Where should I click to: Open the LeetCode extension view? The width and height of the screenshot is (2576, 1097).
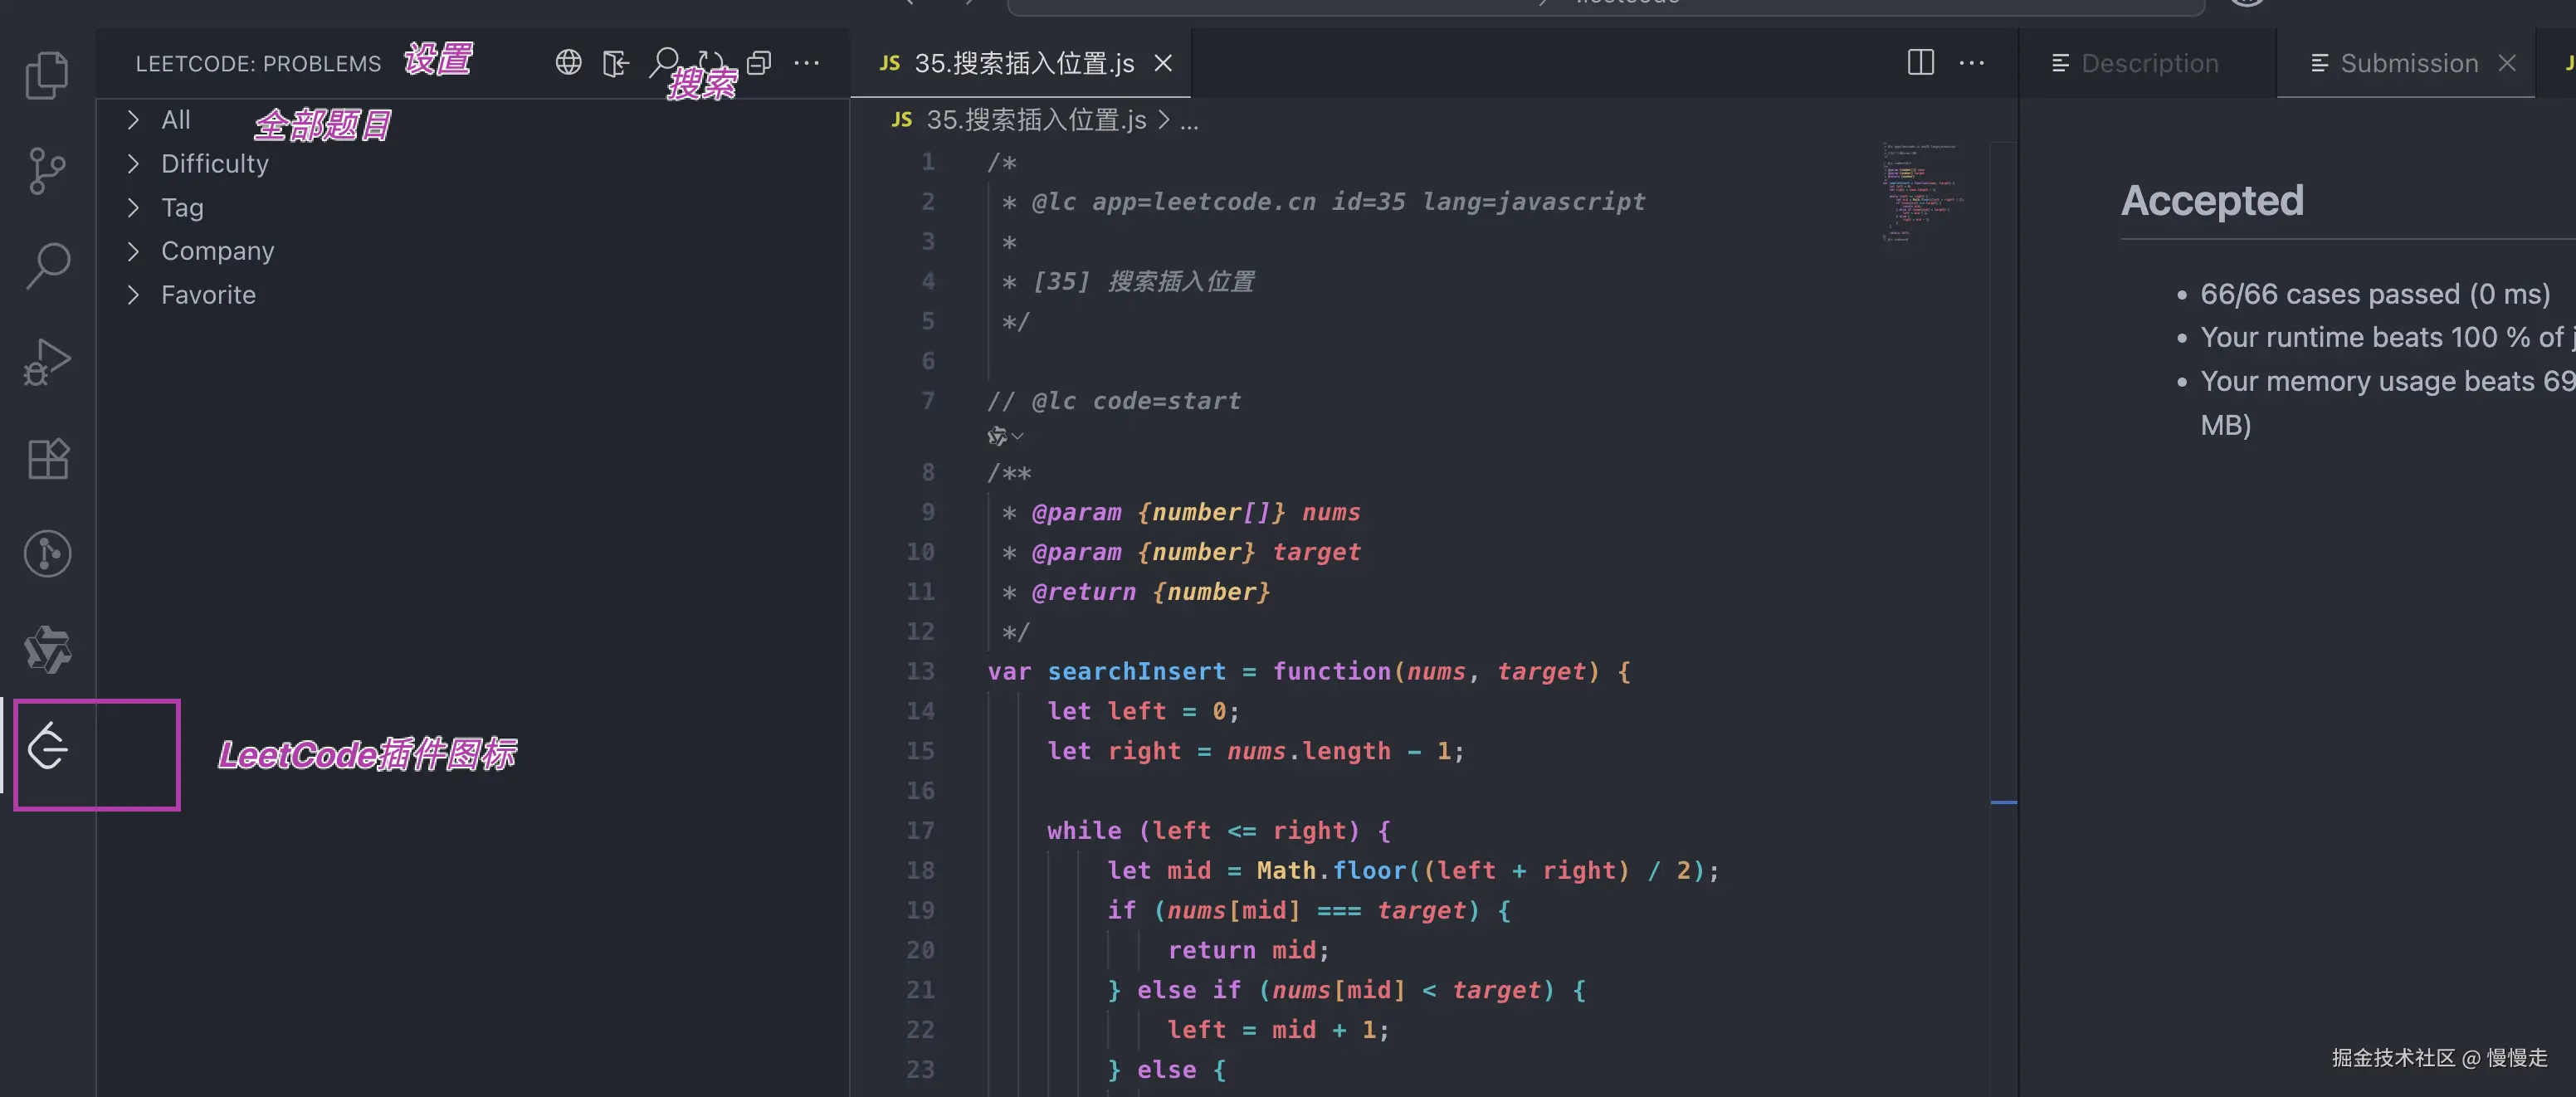pyautogui.click(x=47, y=747)
